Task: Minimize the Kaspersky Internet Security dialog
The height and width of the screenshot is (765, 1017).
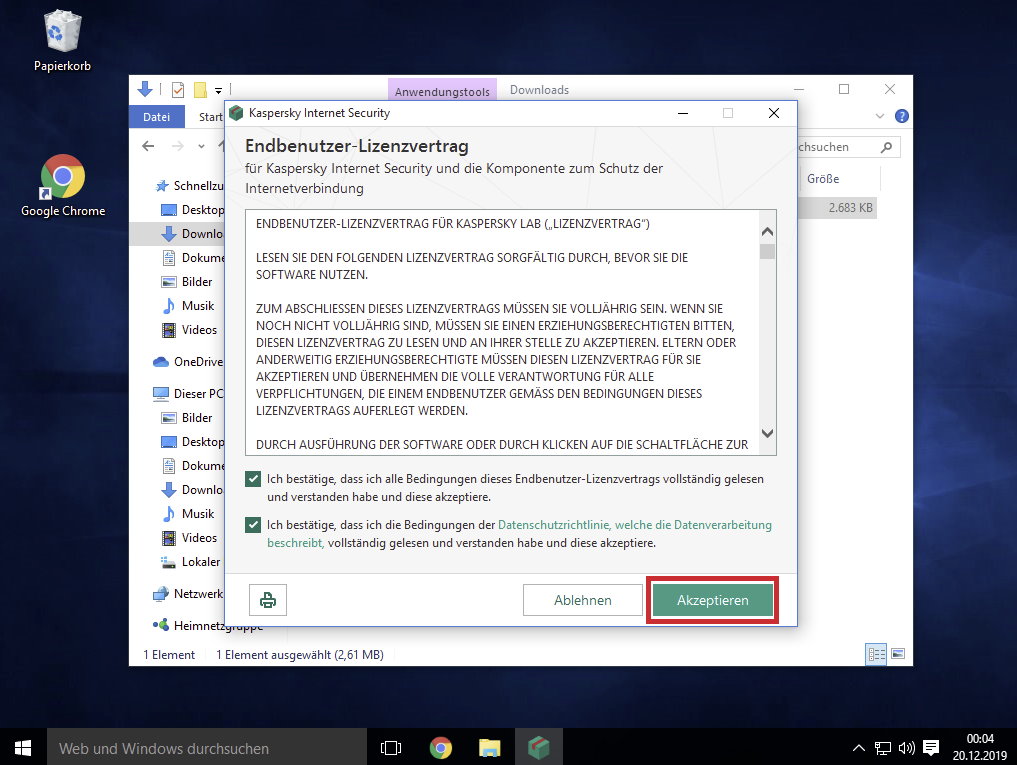Action: click(x=683, y=113)
